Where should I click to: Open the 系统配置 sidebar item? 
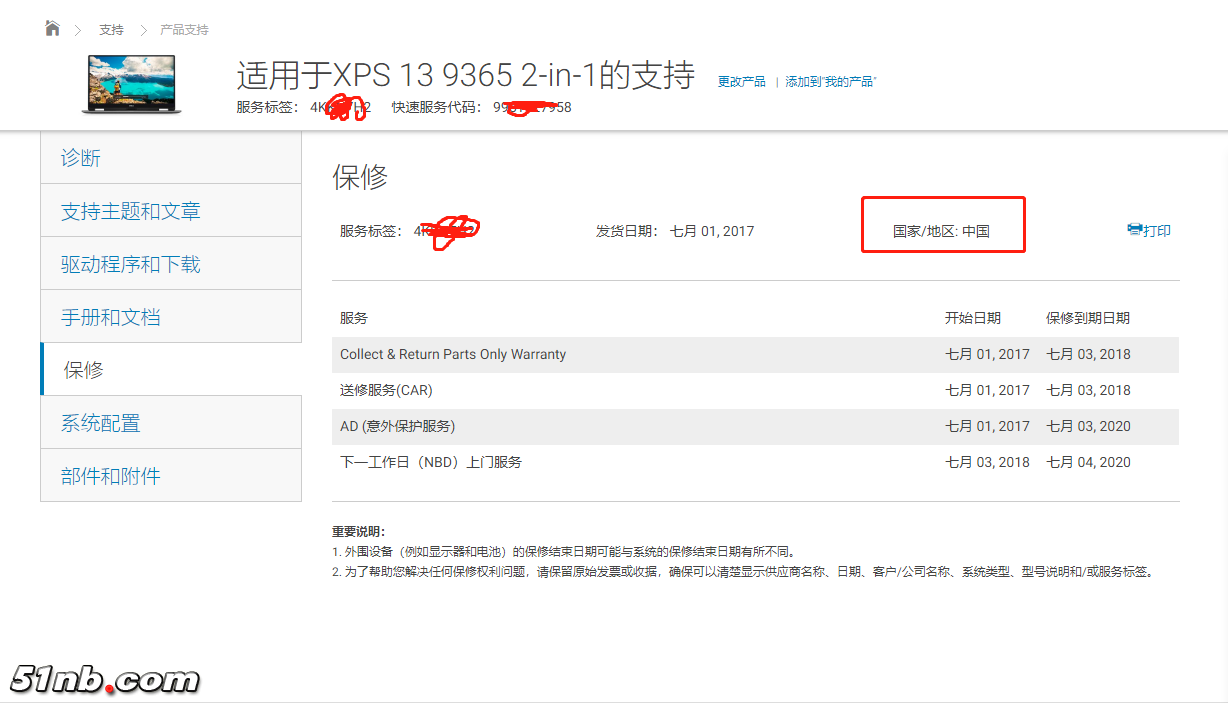coord(170,423)
